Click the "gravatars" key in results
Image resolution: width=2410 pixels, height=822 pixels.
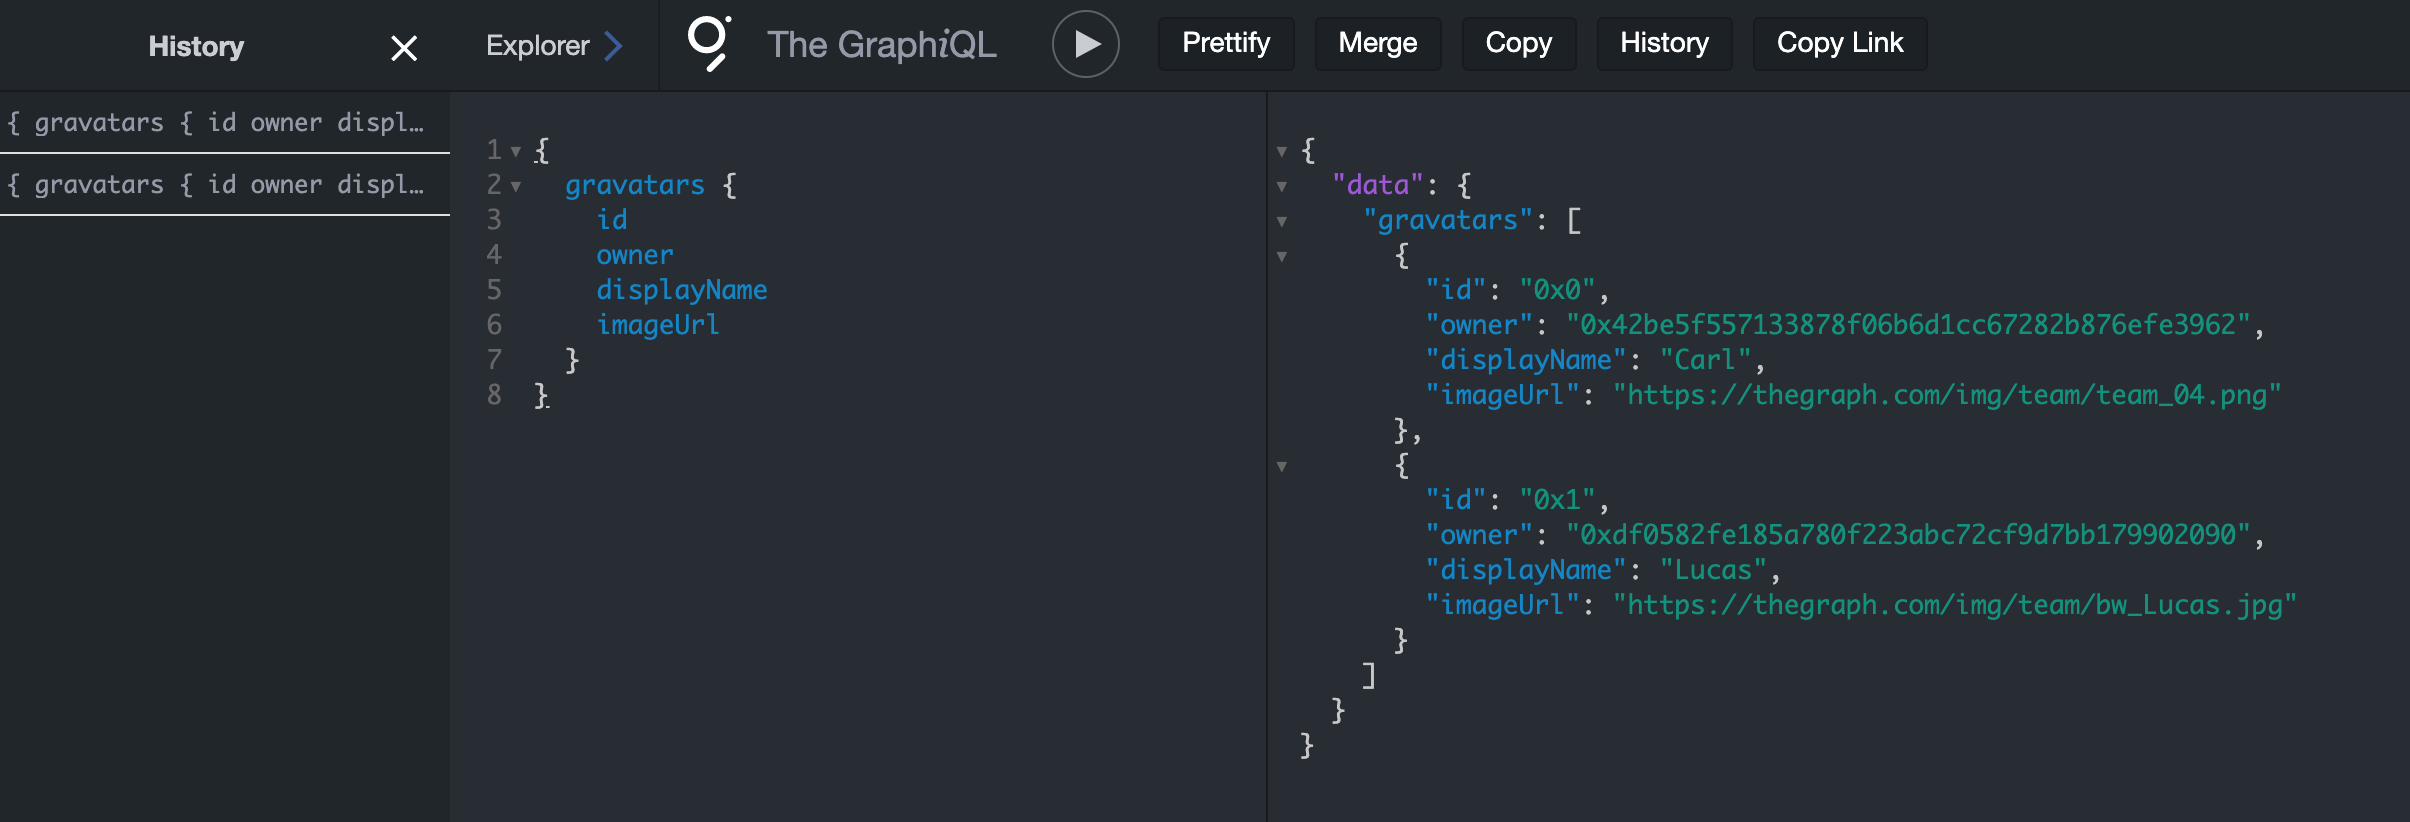(1448, 220)
